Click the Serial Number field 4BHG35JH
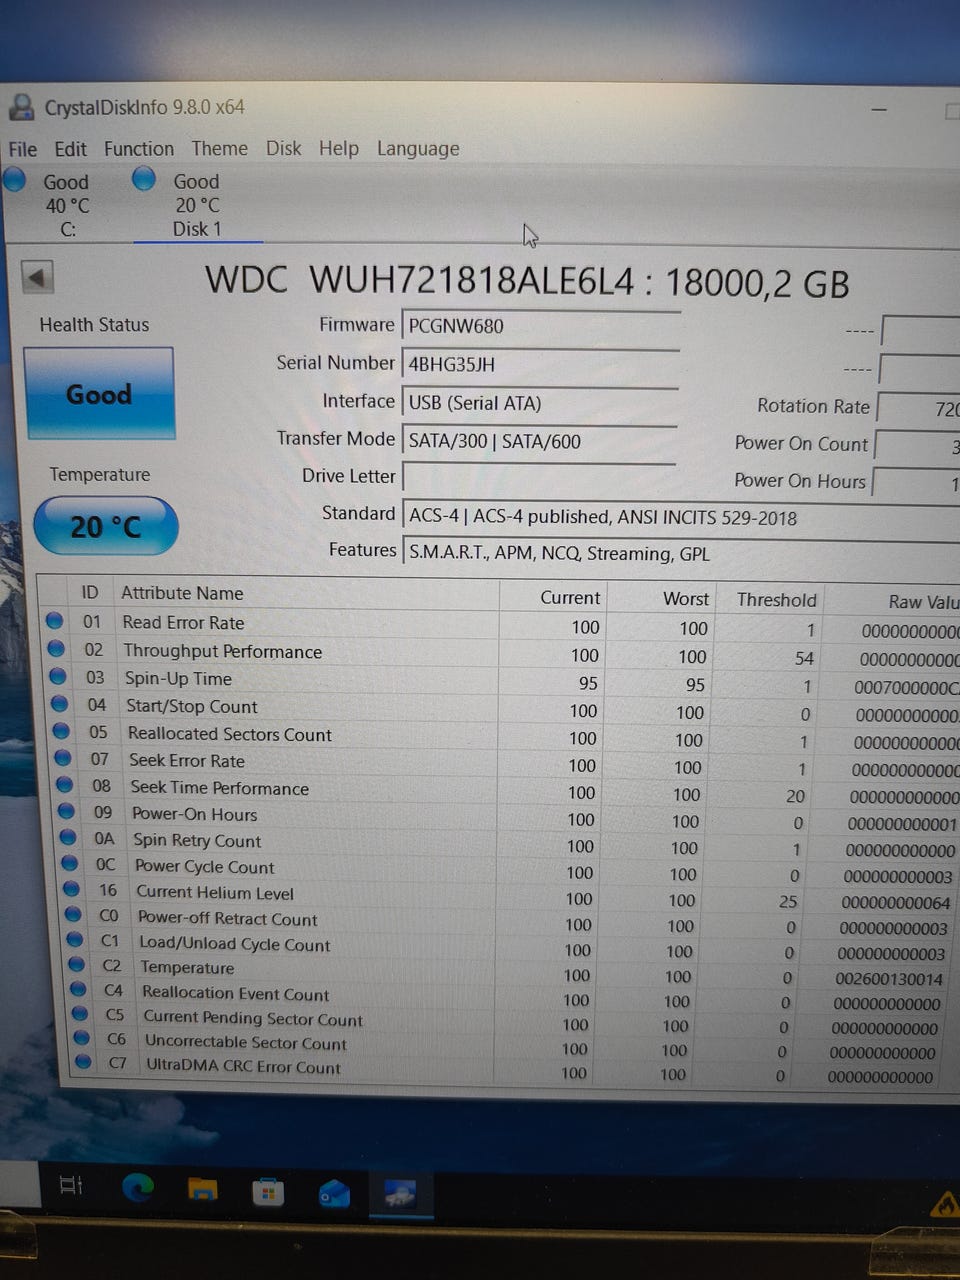 [540, 365]
